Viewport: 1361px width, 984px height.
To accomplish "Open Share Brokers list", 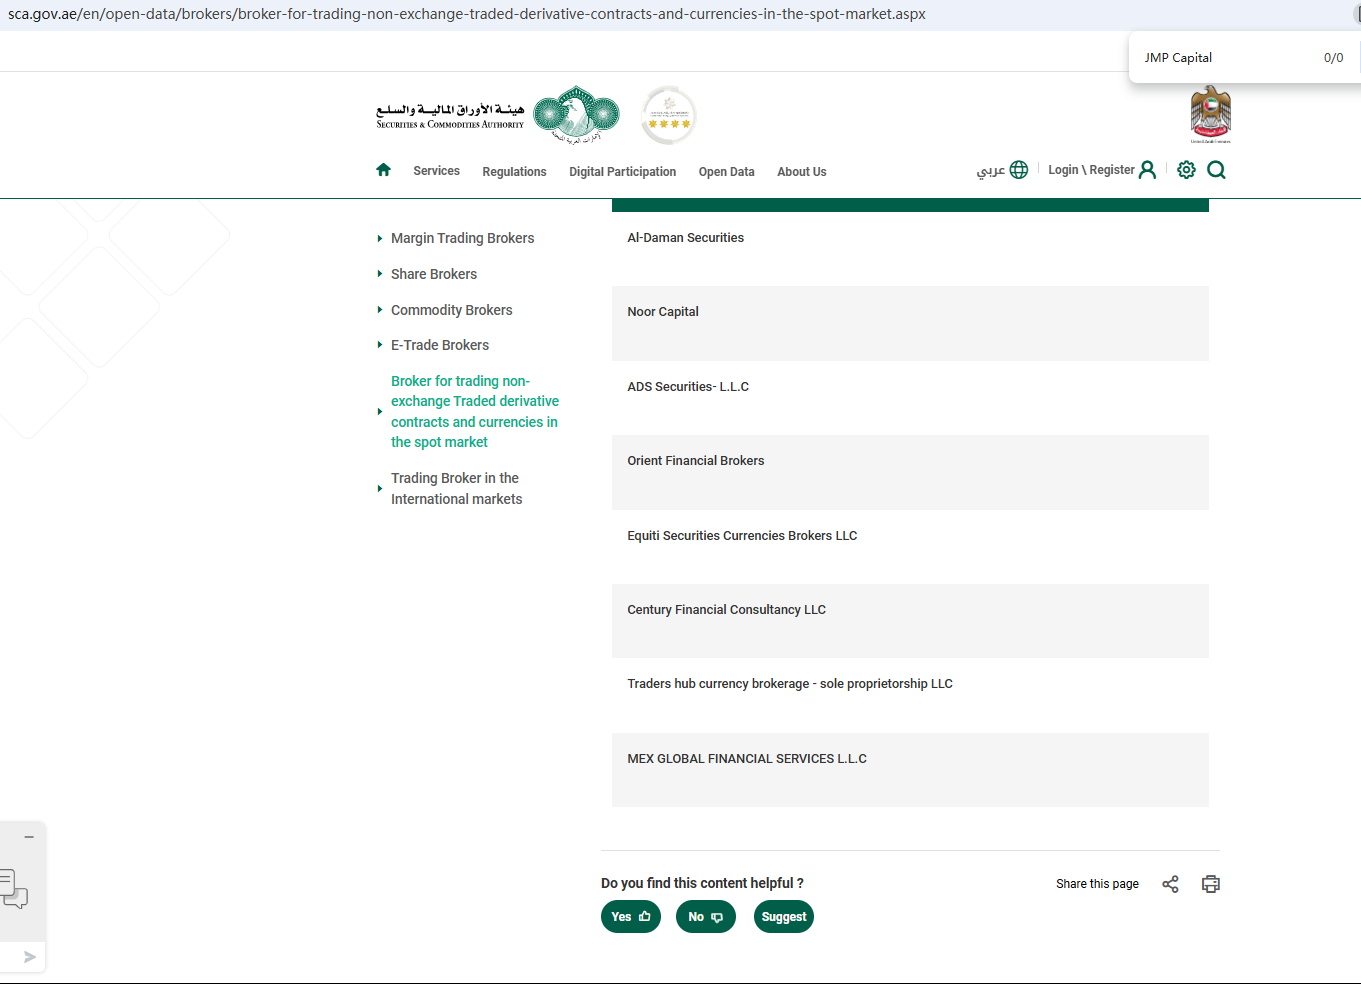I will 434,274.
